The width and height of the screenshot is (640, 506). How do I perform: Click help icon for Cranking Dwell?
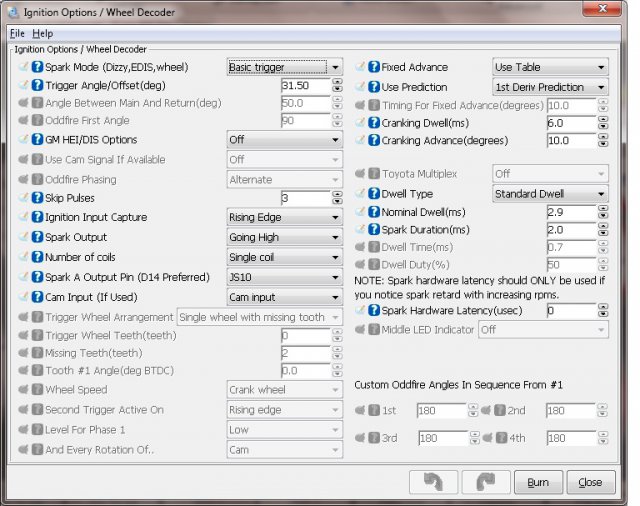pos(373,123)
